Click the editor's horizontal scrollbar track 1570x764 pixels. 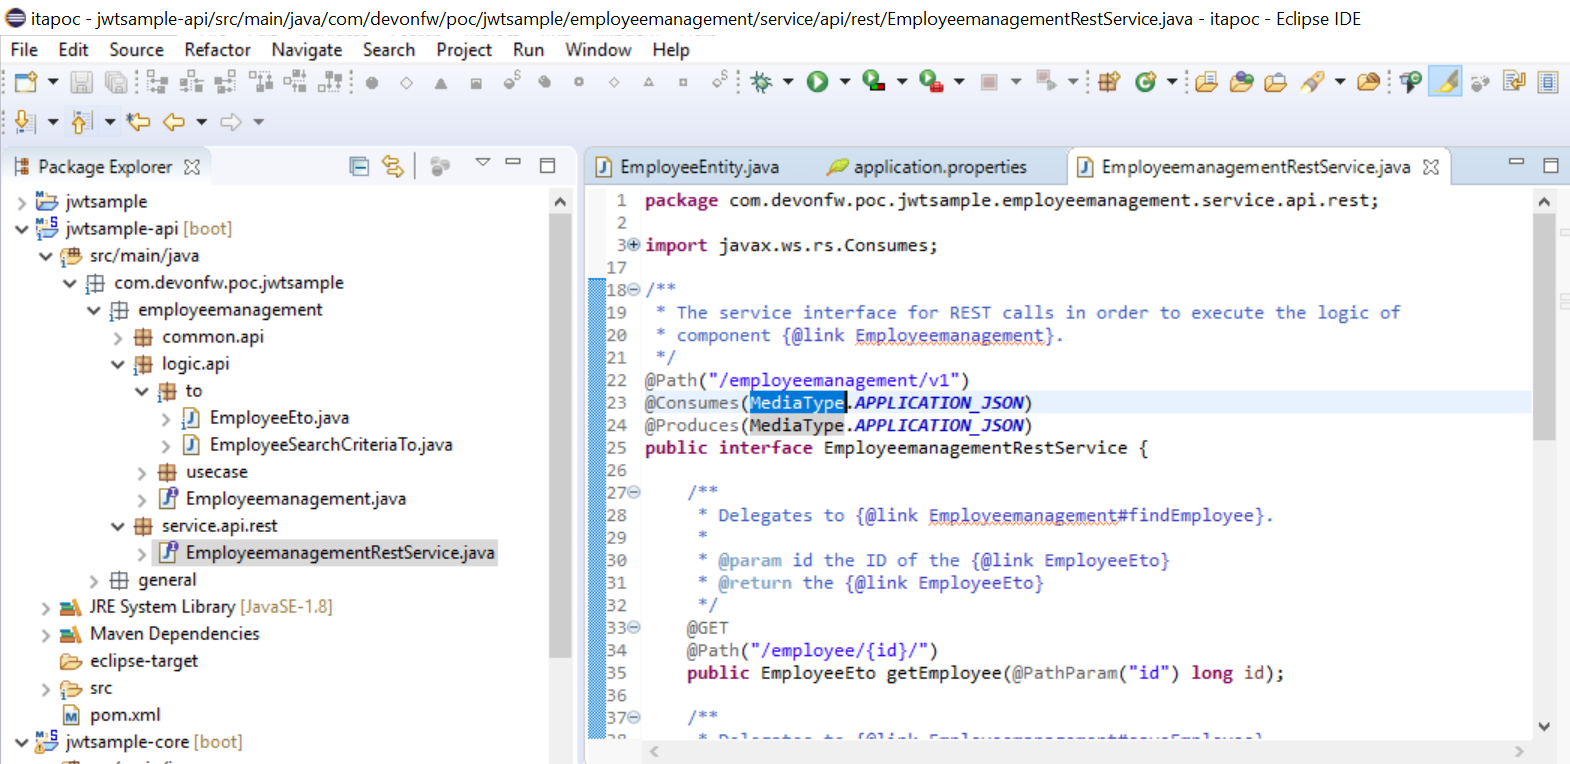(1084, 751)
